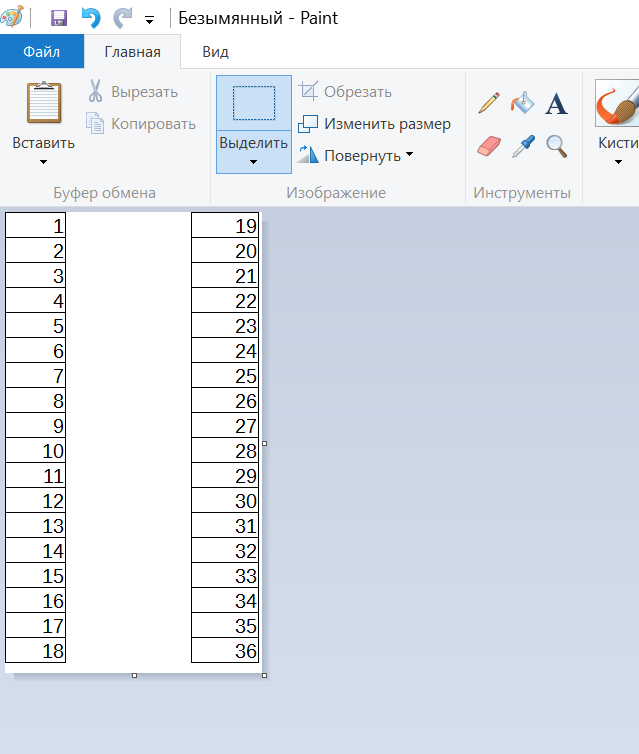Screen dimensions: 639x754
Task: Click the cell containing number 21
Action: pyautogui.click(x=225, y=275)
